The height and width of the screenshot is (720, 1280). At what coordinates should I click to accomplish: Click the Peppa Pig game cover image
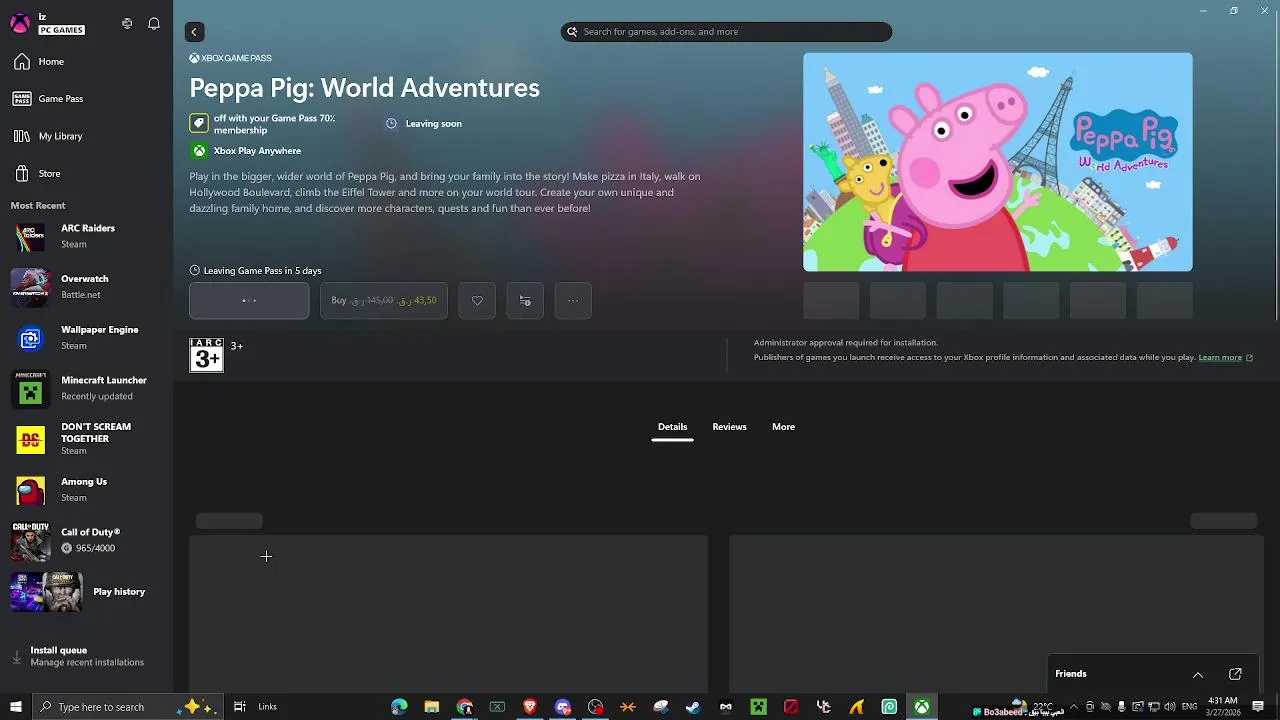[998, 162]
